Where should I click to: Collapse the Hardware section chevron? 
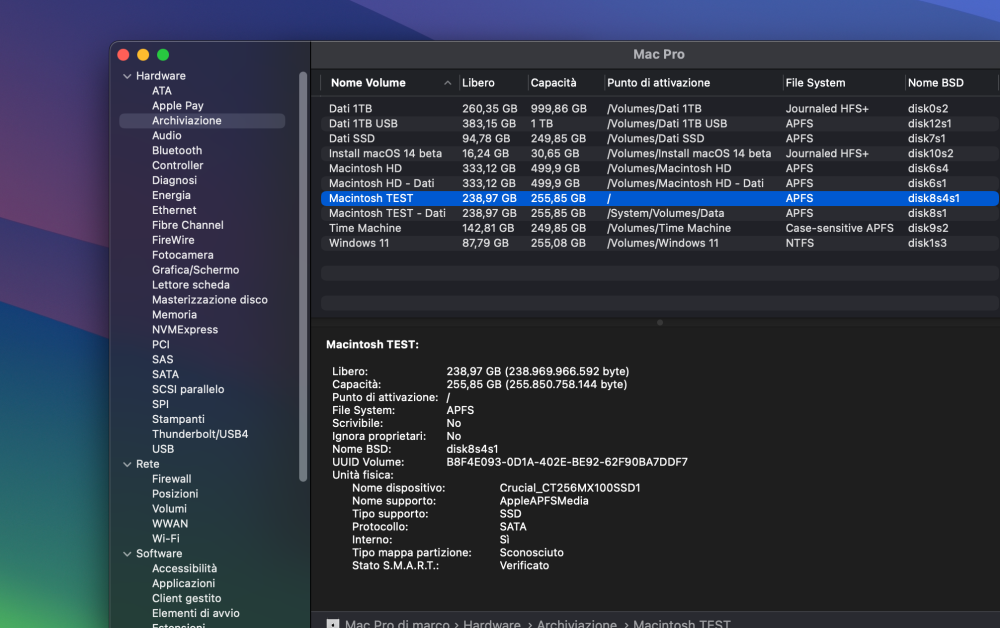[x=127, y=76]
